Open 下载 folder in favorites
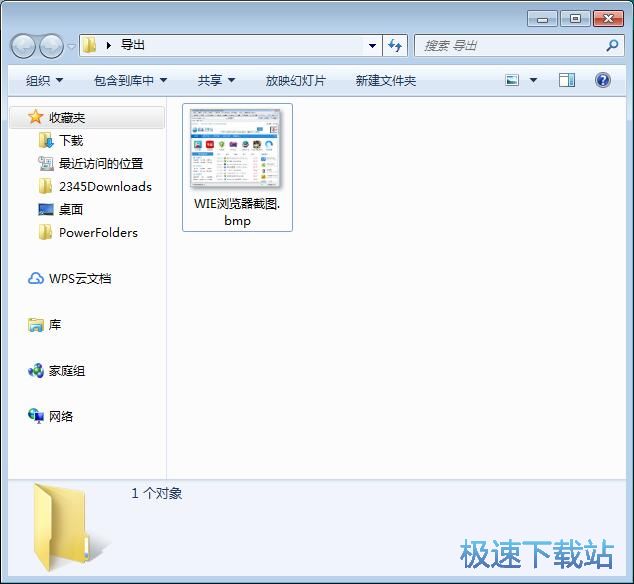 (71, 140)
